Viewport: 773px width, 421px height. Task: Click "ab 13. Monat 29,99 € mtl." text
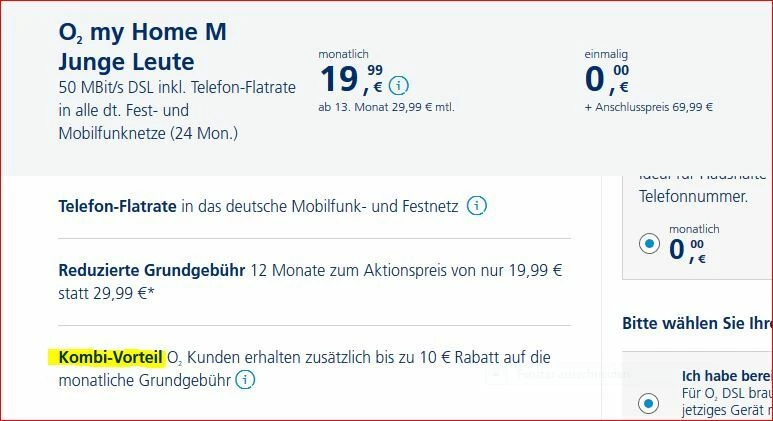pyautogui.click(x=386, y=107)
